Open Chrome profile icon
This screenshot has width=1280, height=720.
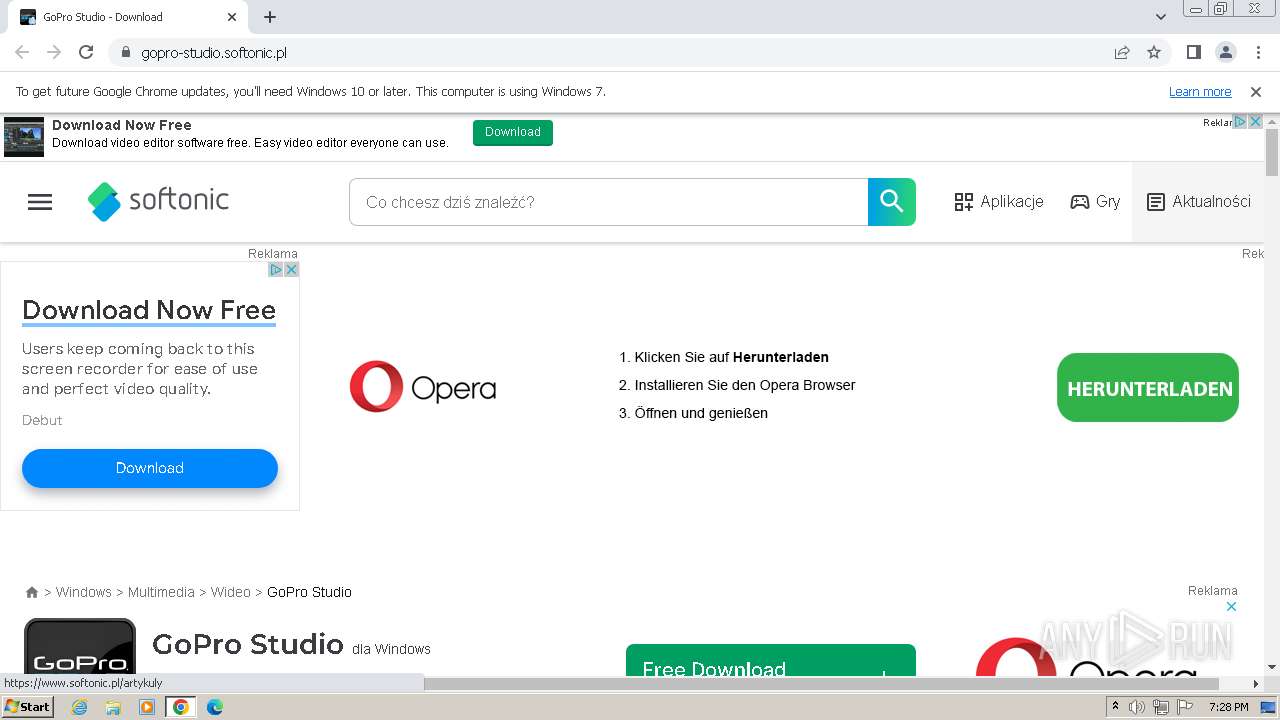click(1226, 52)
